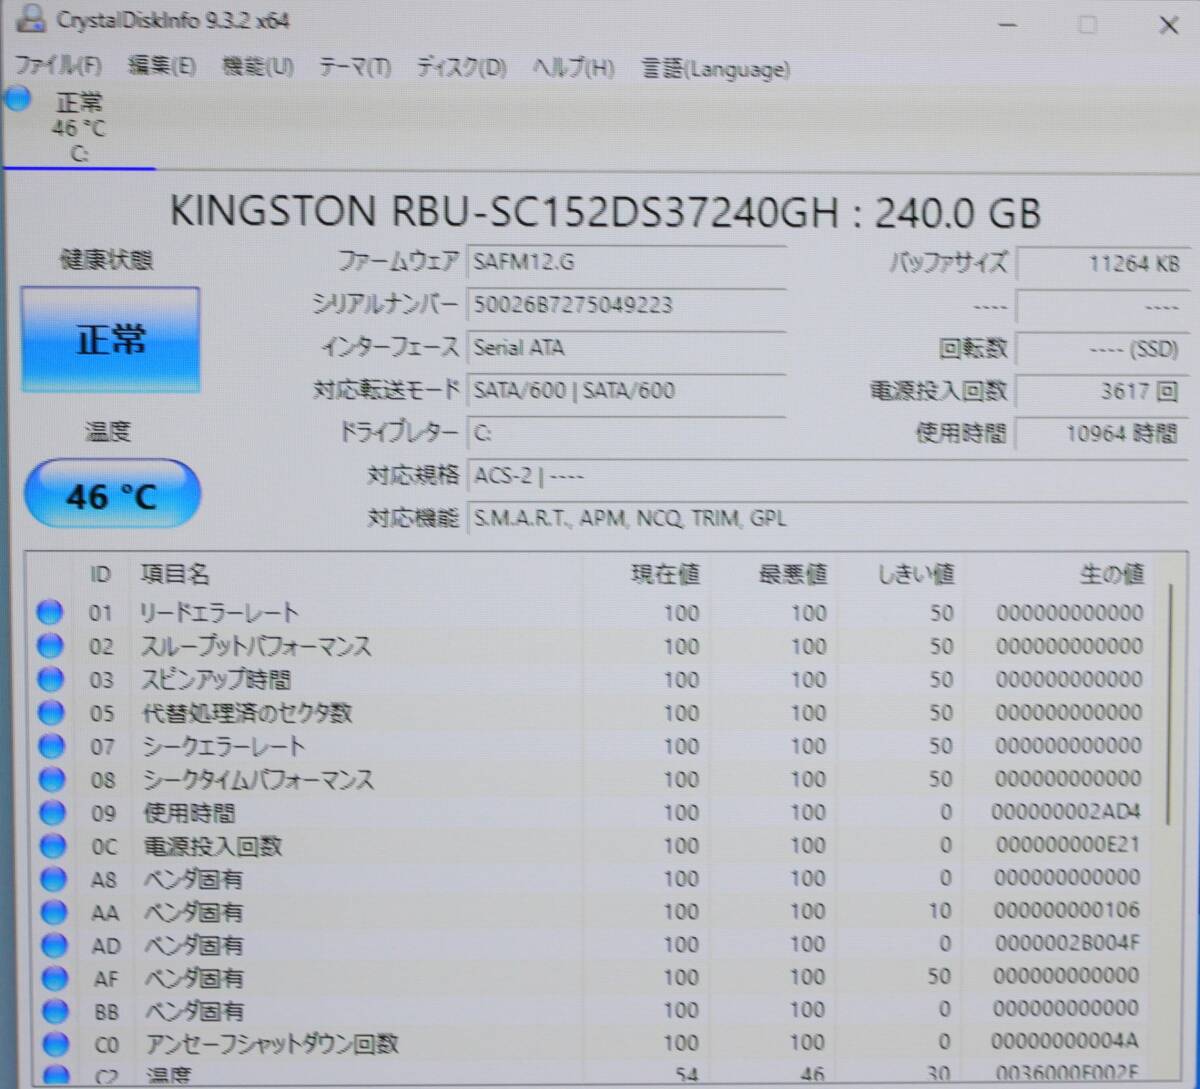
Task: Click the 現在値 column header
Action: tap(665, 574)
